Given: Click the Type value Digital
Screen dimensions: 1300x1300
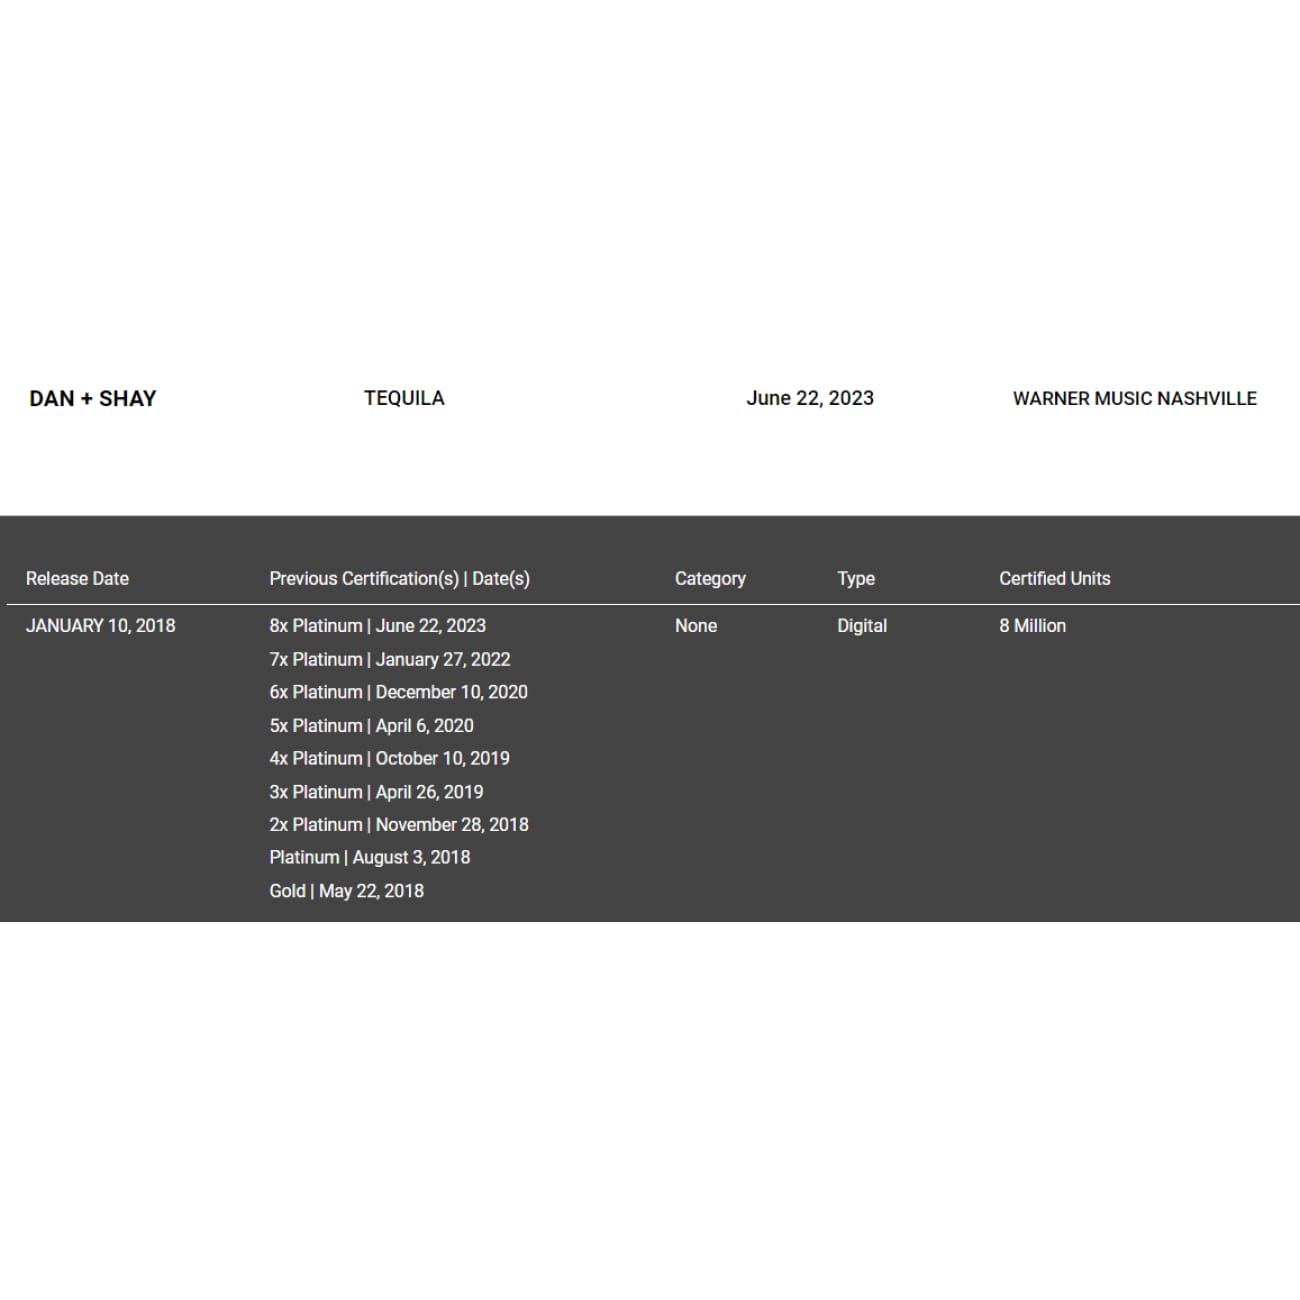Looking at the screenshot, I should [862, 626].
